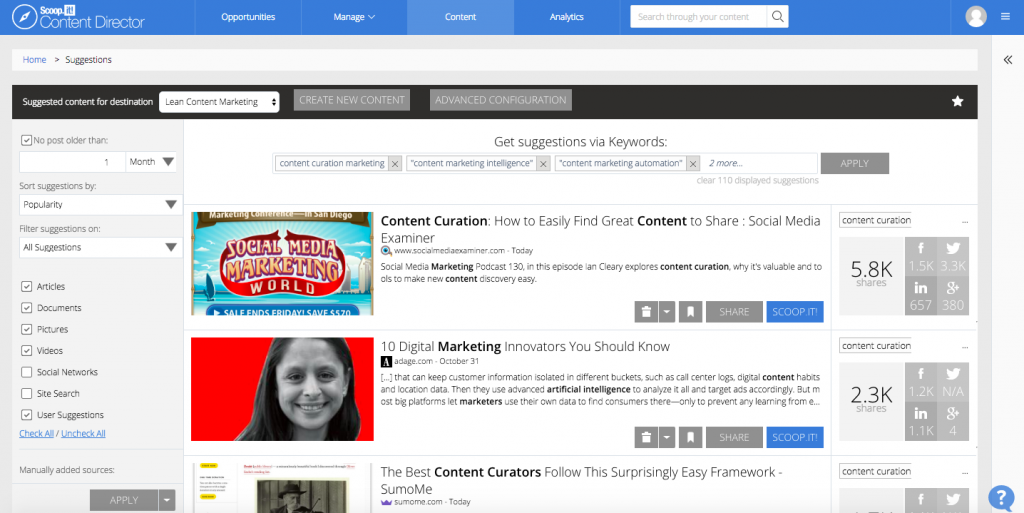Collapse the right sidebar with double chevron
Image resolution: width=1024 pixels, height=513 pixels.
click(1008, 60)
